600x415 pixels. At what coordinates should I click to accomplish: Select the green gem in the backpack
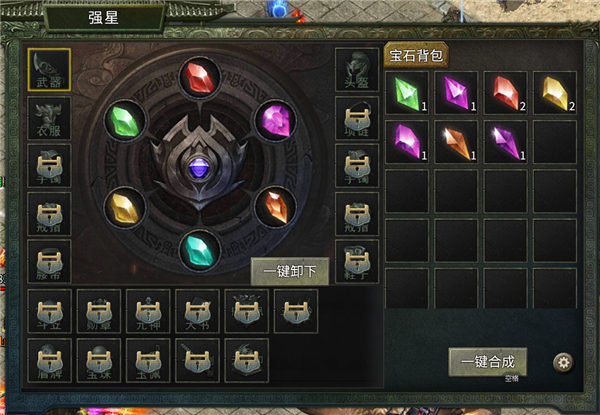click(x=407, y=93)
